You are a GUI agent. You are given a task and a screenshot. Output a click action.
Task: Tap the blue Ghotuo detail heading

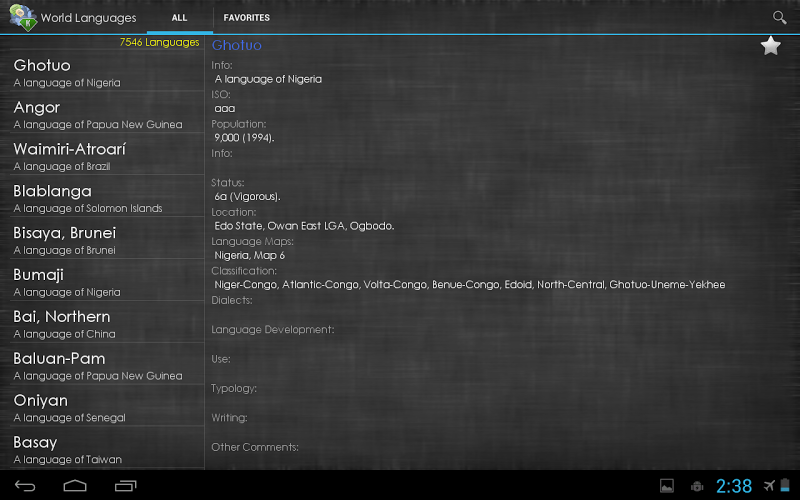(236, 45)
